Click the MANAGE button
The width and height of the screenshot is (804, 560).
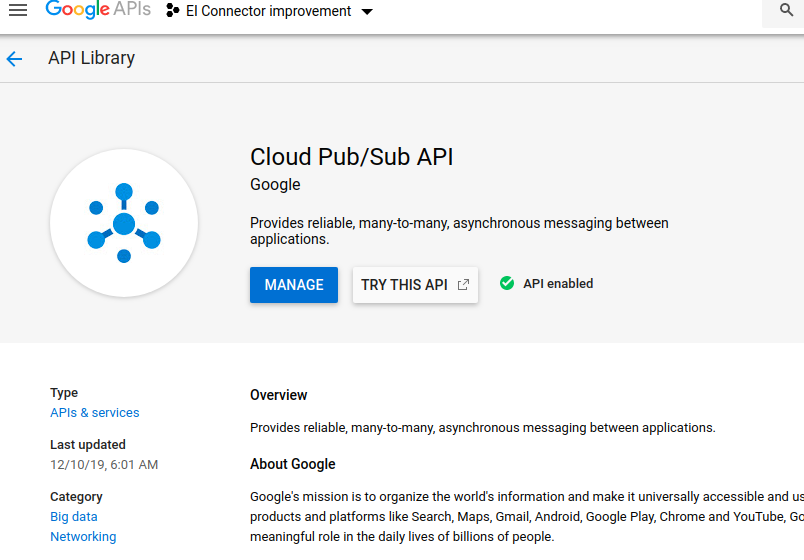(294, 285)
